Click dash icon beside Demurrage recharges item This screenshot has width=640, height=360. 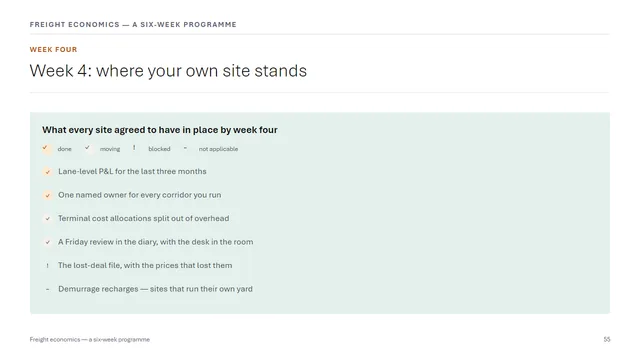(47, 289)
